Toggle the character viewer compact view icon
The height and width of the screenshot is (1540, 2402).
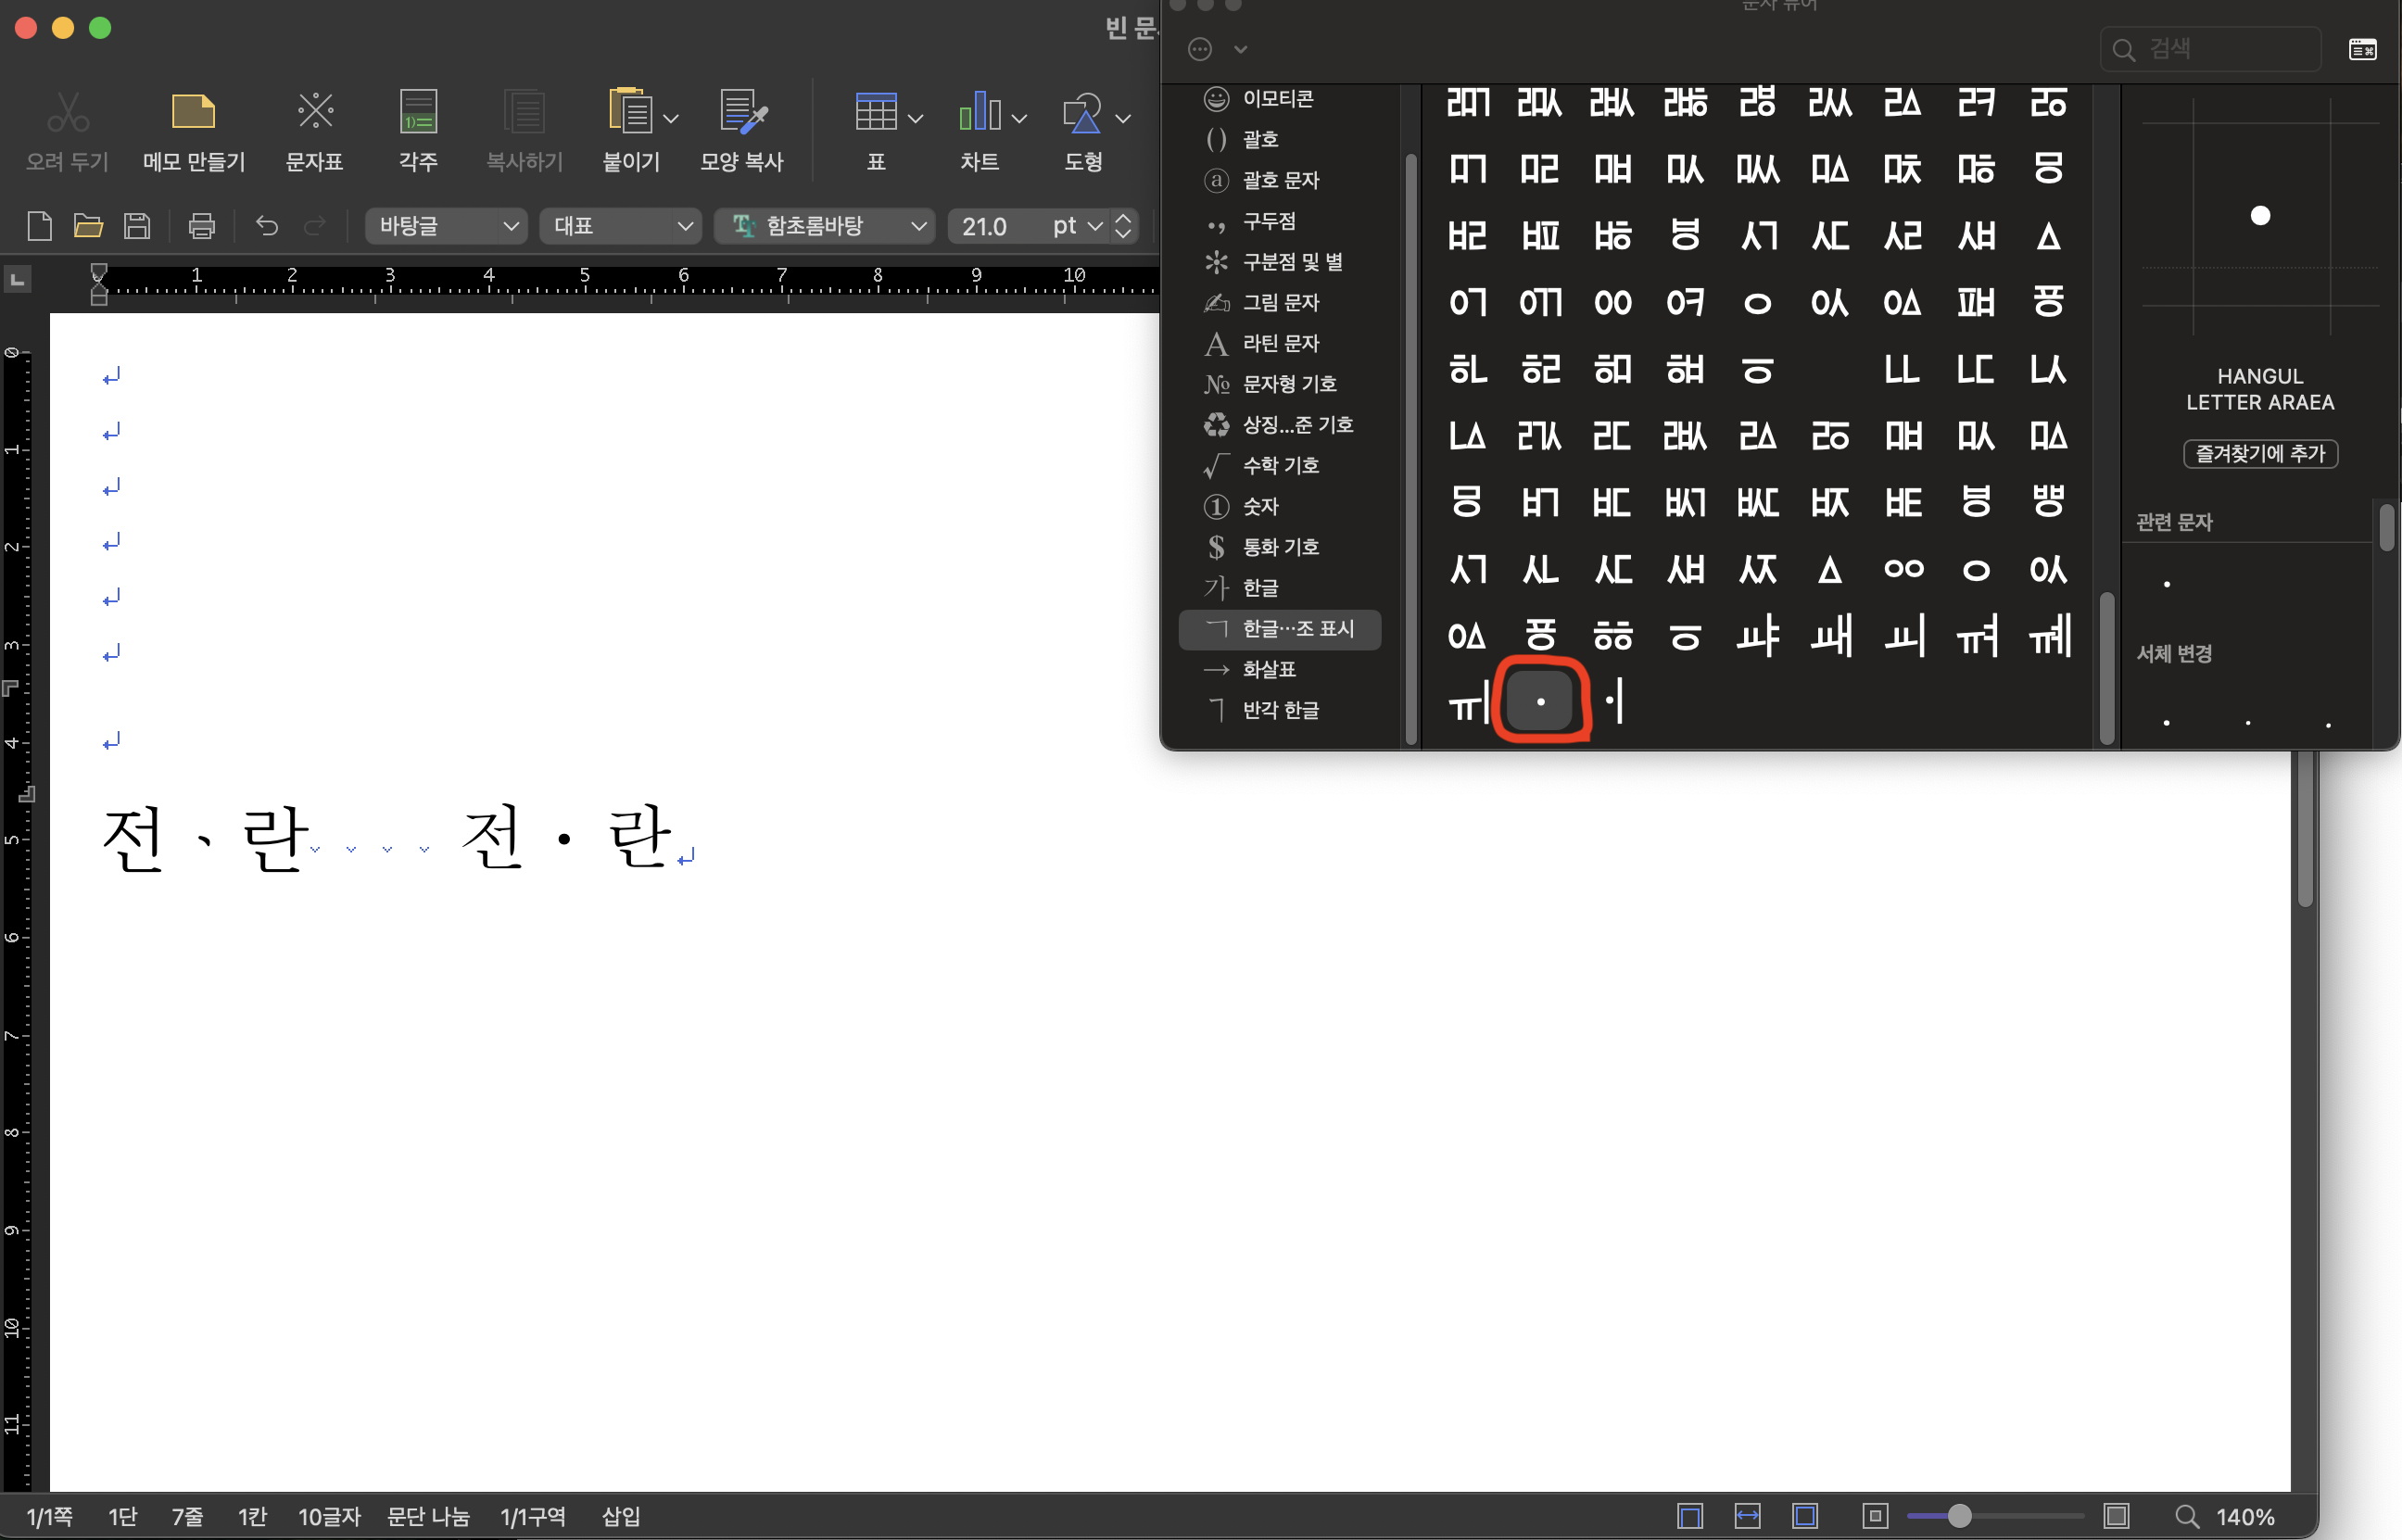tap(2362, 49)
